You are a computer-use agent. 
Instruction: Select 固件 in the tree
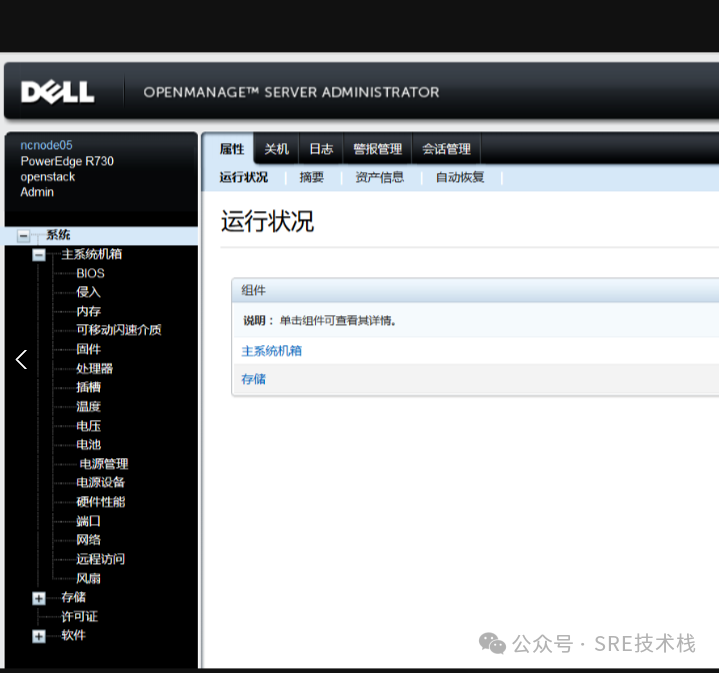(x=88, y=349)
